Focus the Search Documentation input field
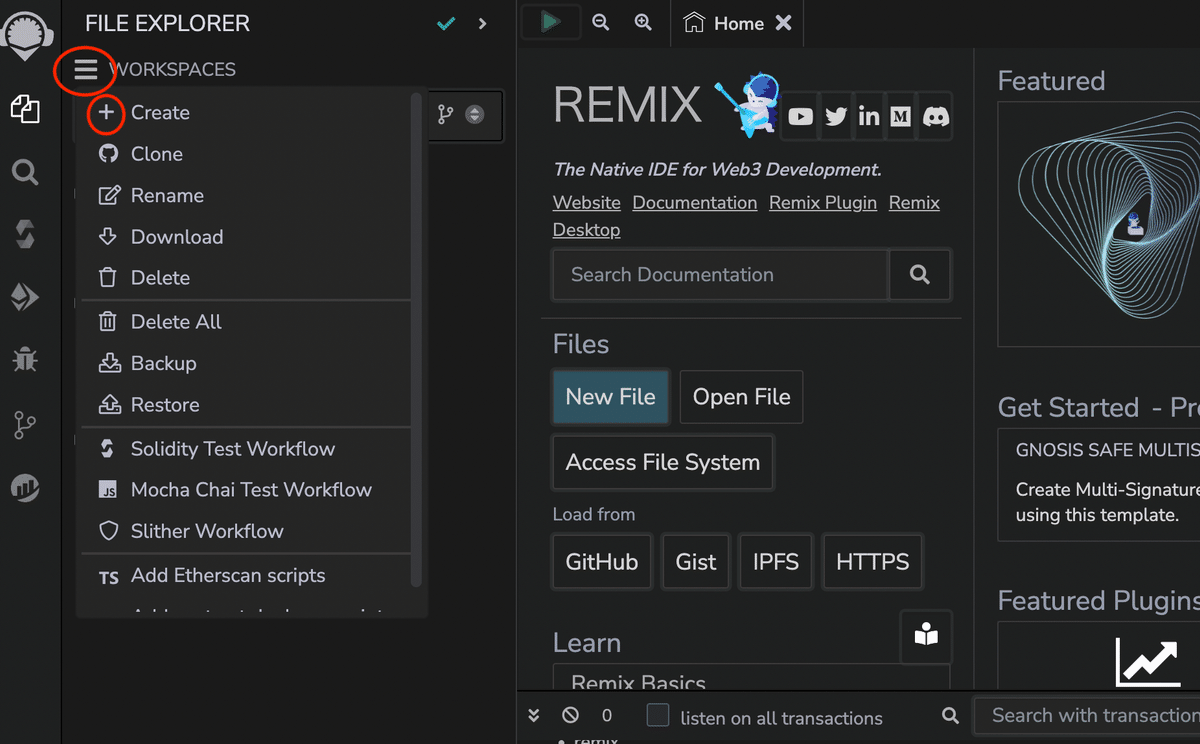This screenshot has height=744, width=1200. tap(720, 275)
